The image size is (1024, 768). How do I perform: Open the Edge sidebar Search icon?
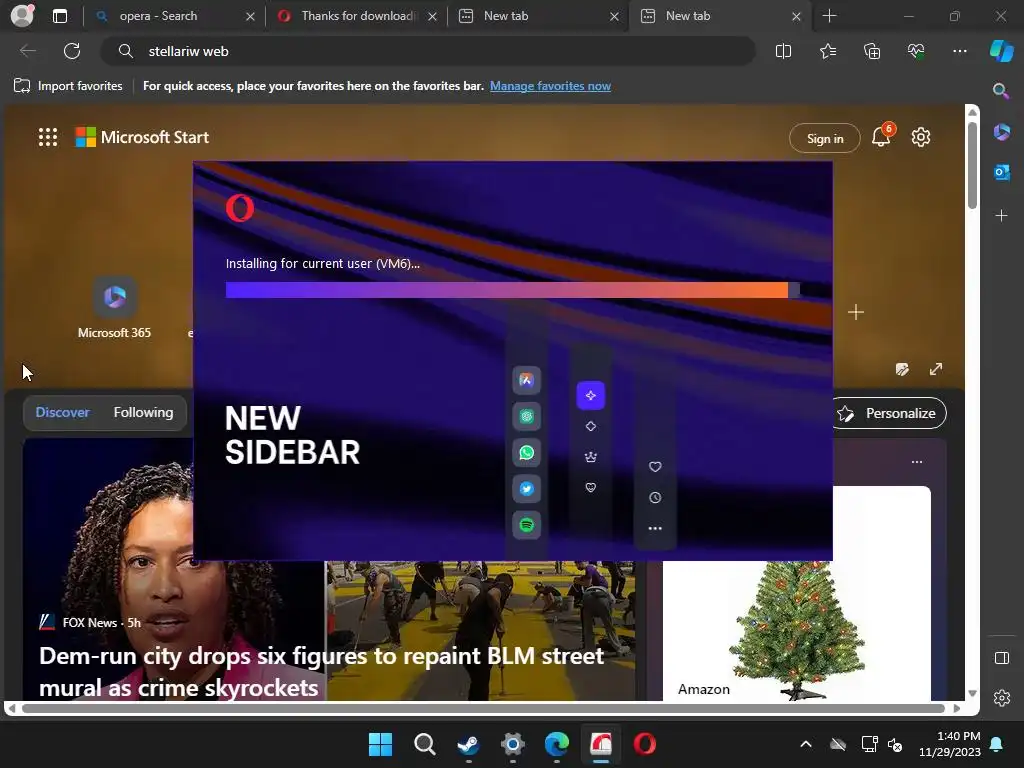(1001, 91)
